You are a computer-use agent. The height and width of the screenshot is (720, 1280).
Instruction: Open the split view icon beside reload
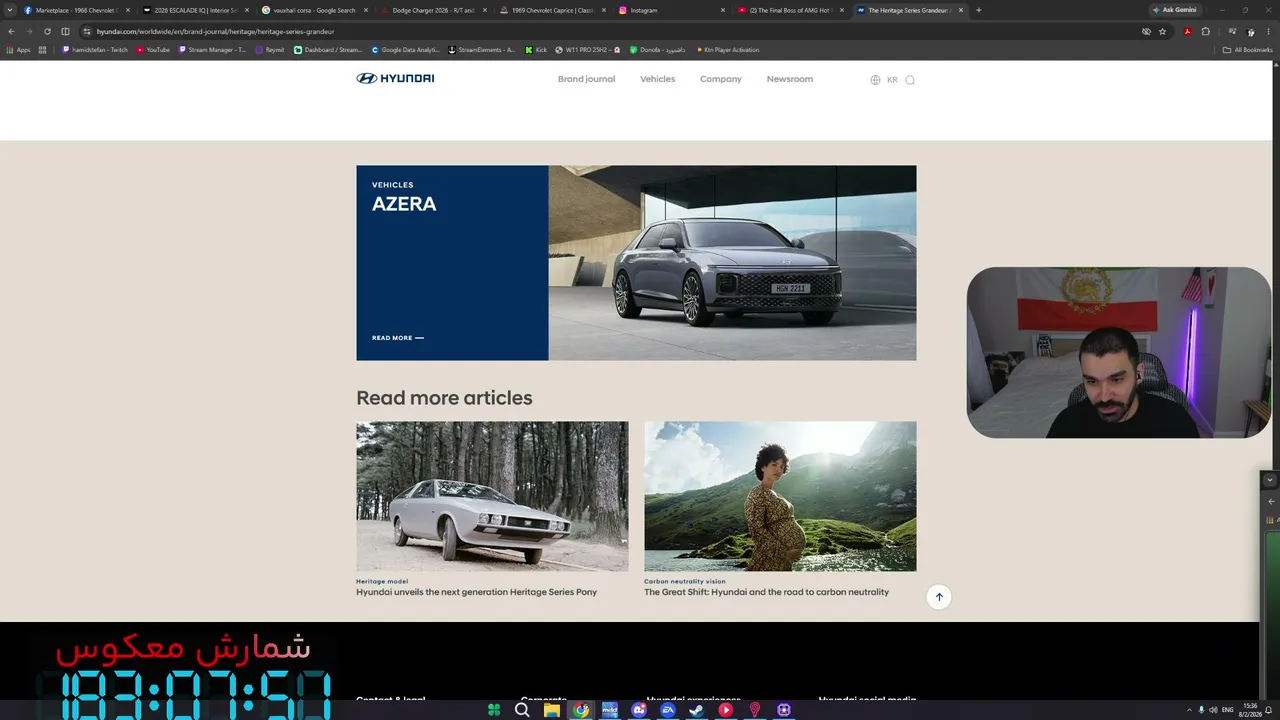pyautogui.click(x=65, y=31)
